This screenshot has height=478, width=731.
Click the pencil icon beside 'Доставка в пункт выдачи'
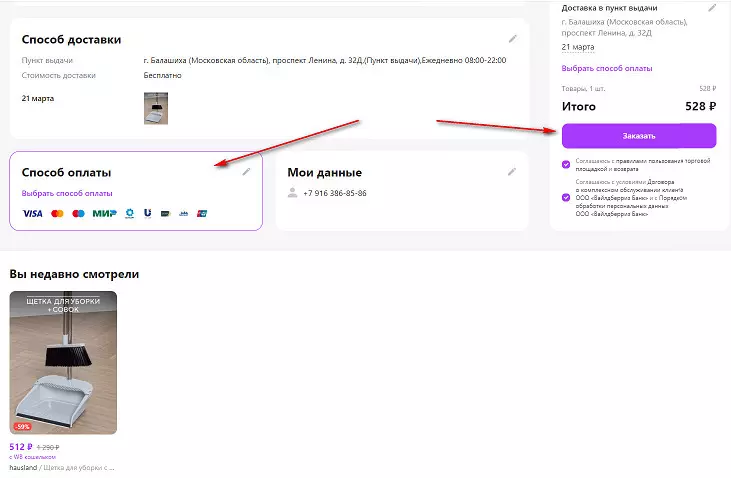coord(712,7)
